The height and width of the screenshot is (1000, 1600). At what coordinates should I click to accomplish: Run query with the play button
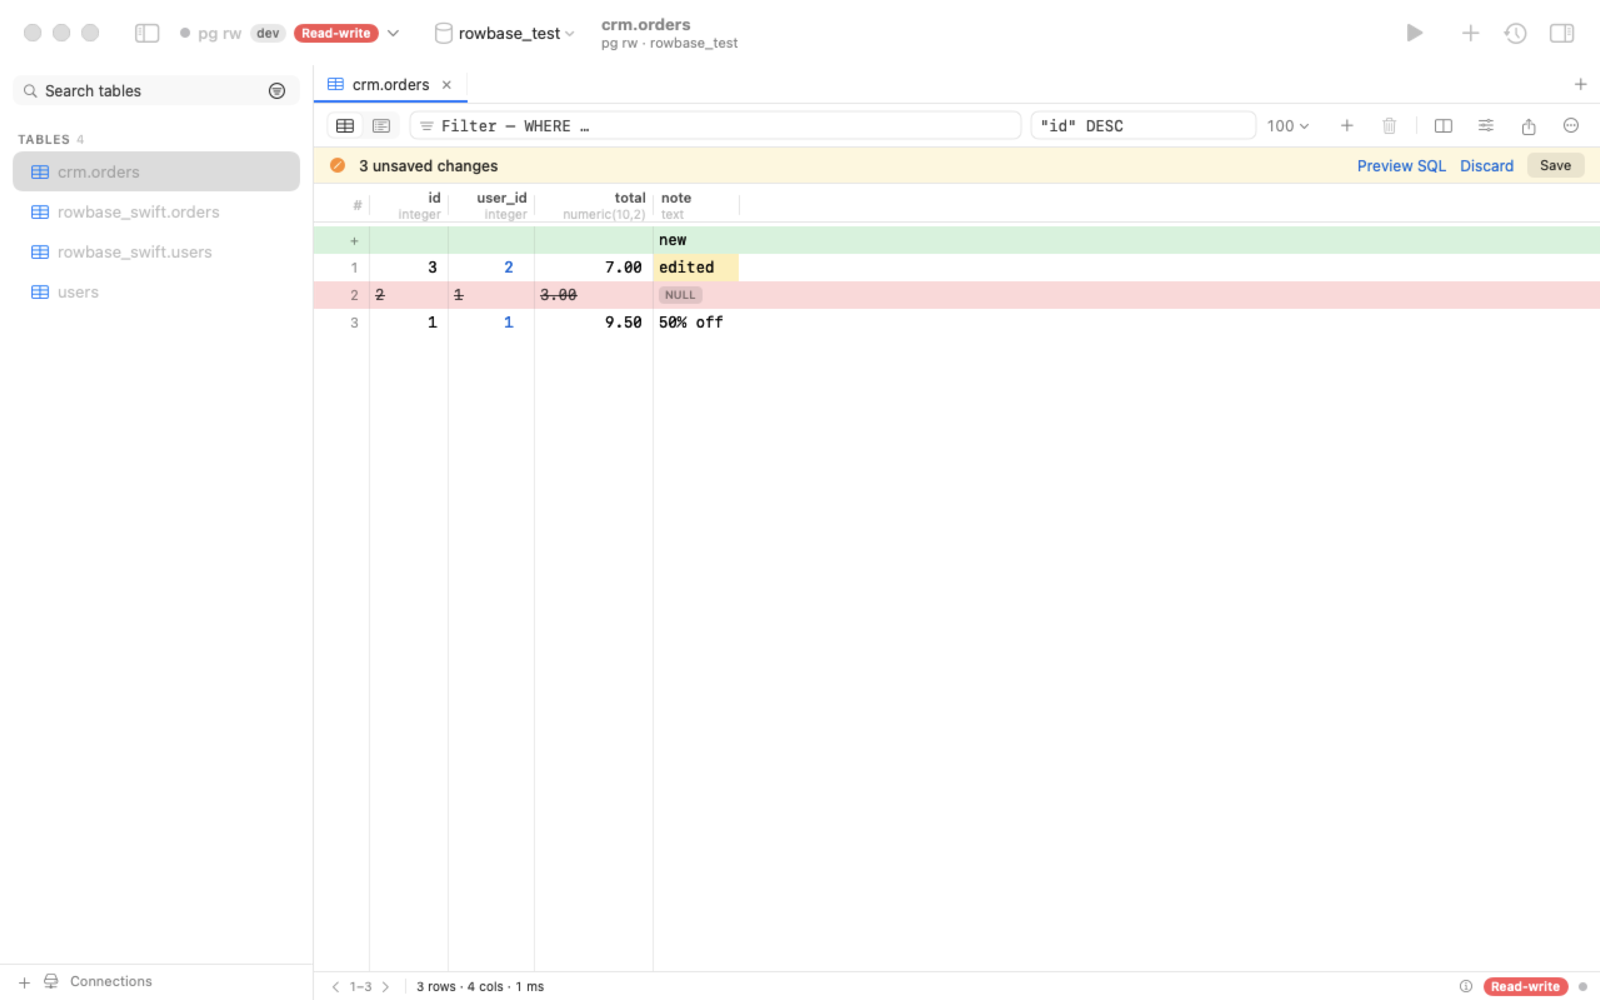[1414, 33]
